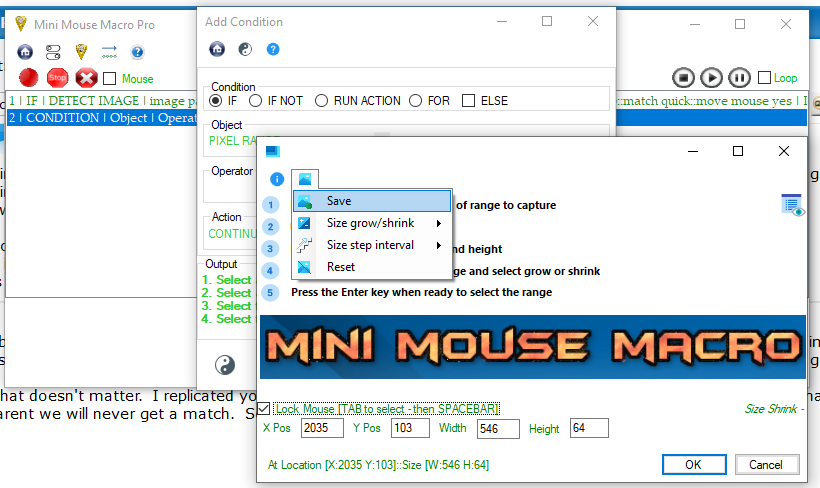Click step 4 circle icon
820x488 pixels.
click(x=270, y=270)
